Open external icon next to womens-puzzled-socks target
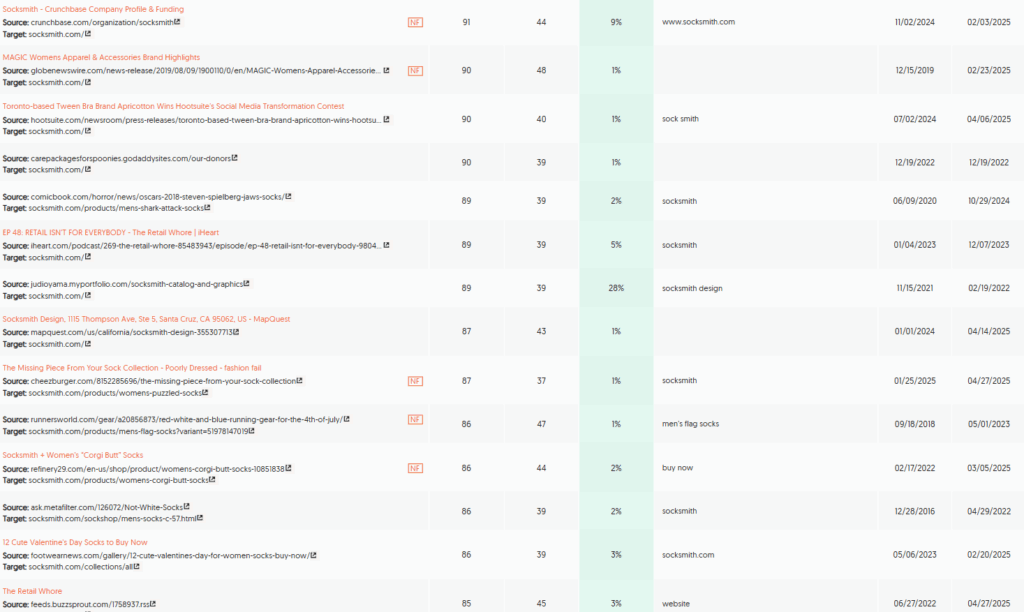 205,393
